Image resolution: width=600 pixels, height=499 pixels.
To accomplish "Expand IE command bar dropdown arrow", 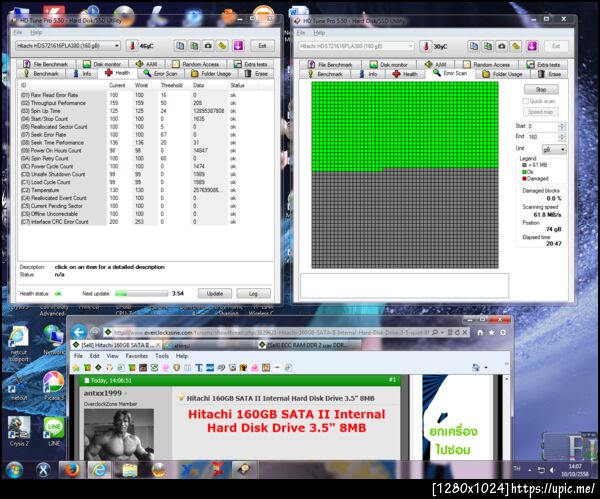I will (x=486, y=367).
